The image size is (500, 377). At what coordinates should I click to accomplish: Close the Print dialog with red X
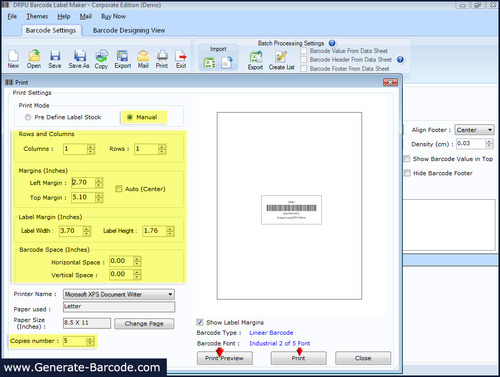coord(390,82)
